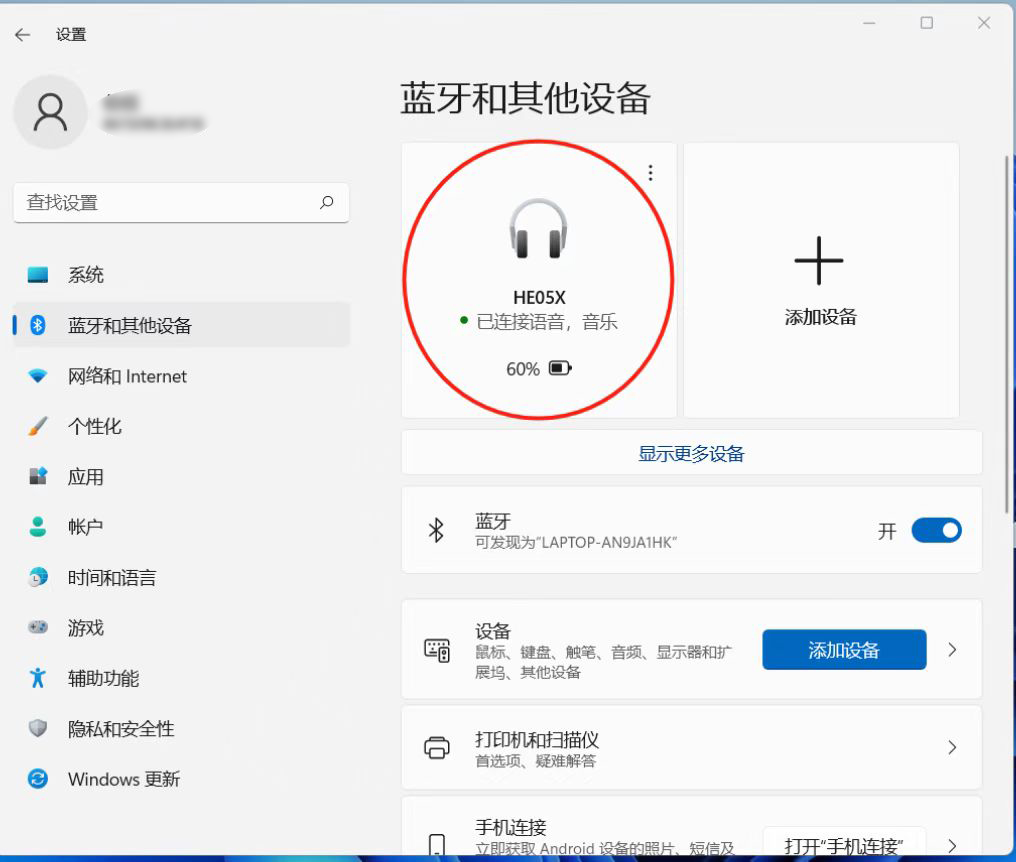The height and width of the screenshot is (862, 1016).
Task: Open three-dot menu on HE05X card
Action: [x=651, y=173]
